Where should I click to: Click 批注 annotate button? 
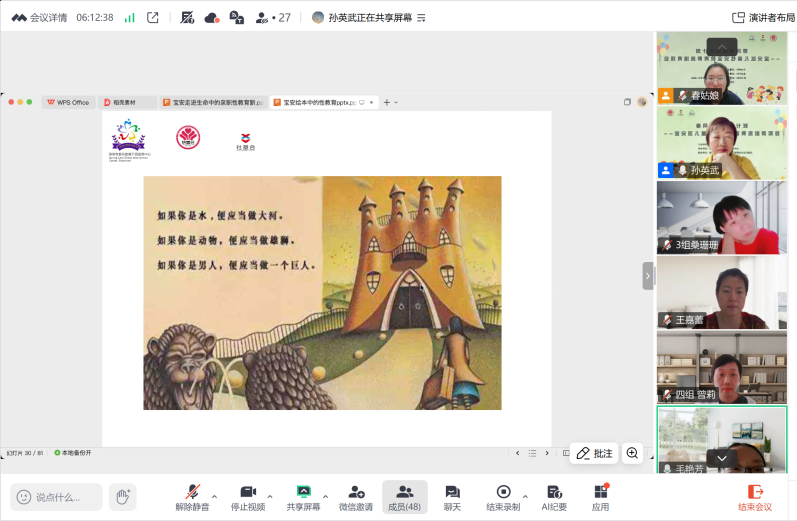(594, 453)
